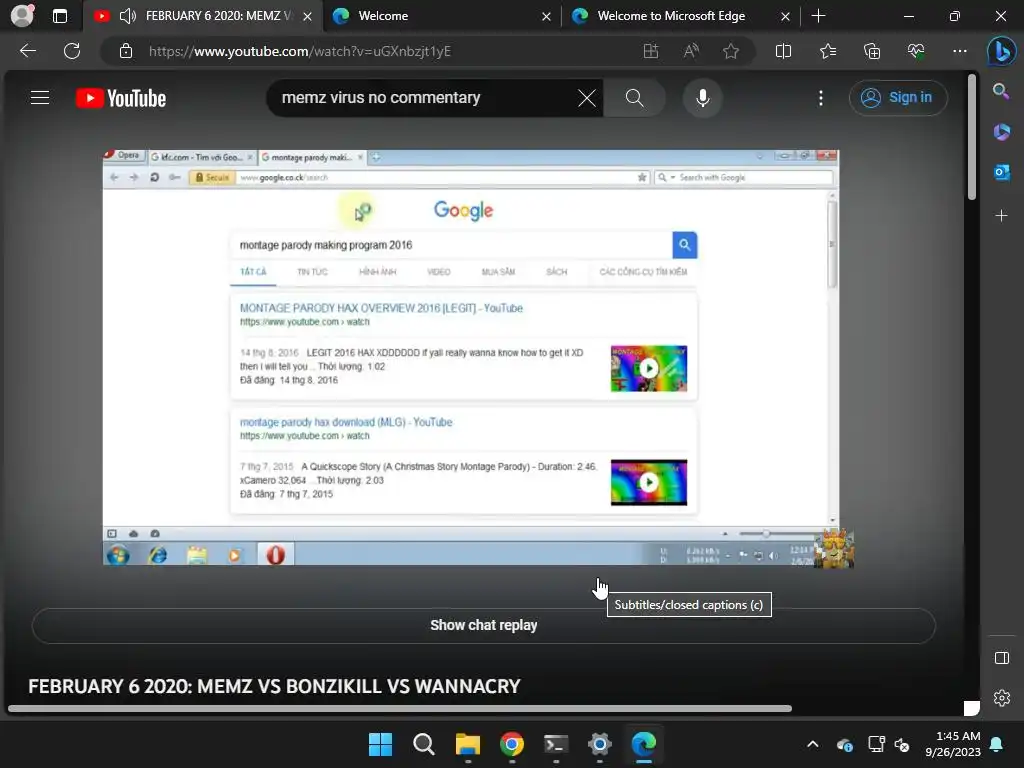Open YouTube settings three-dot menu

[x=821, y=98]
